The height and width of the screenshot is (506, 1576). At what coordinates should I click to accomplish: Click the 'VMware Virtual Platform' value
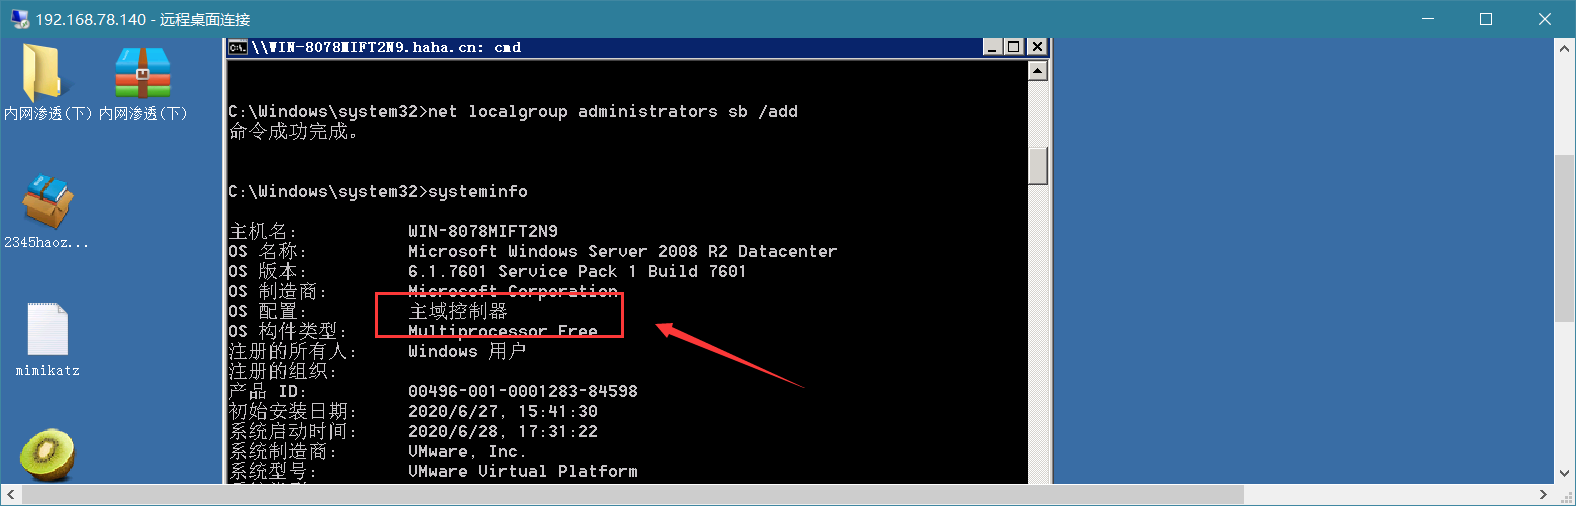point(523,471)
